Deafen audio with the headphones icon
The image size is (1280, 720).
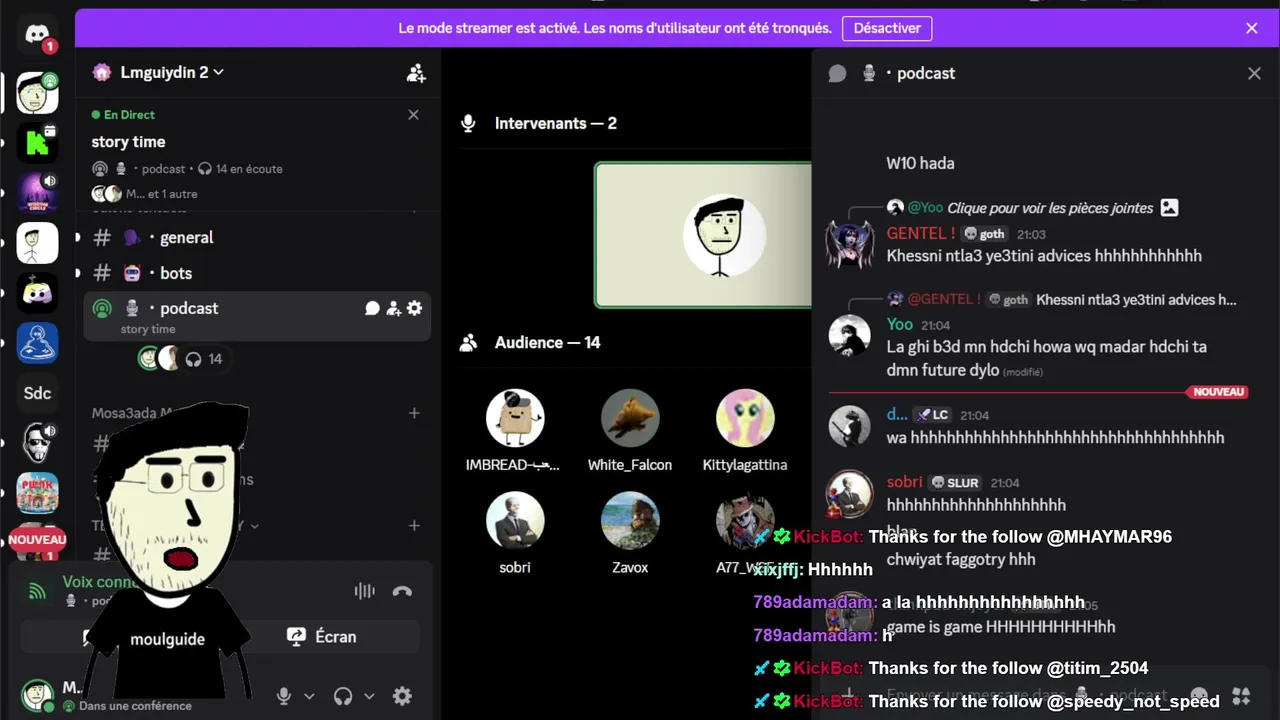(x=343, y=696)
